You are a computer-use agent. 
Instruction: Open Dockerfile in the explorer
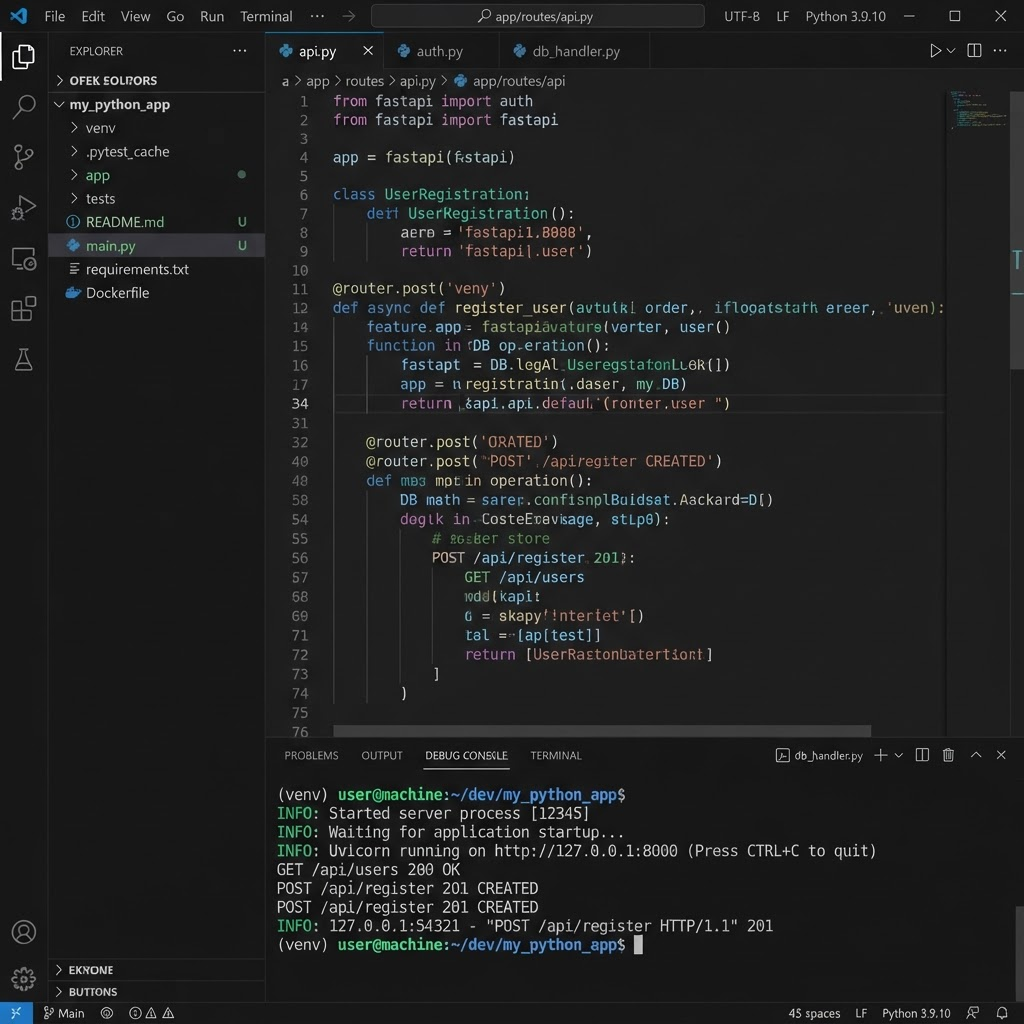click(157, 293)
